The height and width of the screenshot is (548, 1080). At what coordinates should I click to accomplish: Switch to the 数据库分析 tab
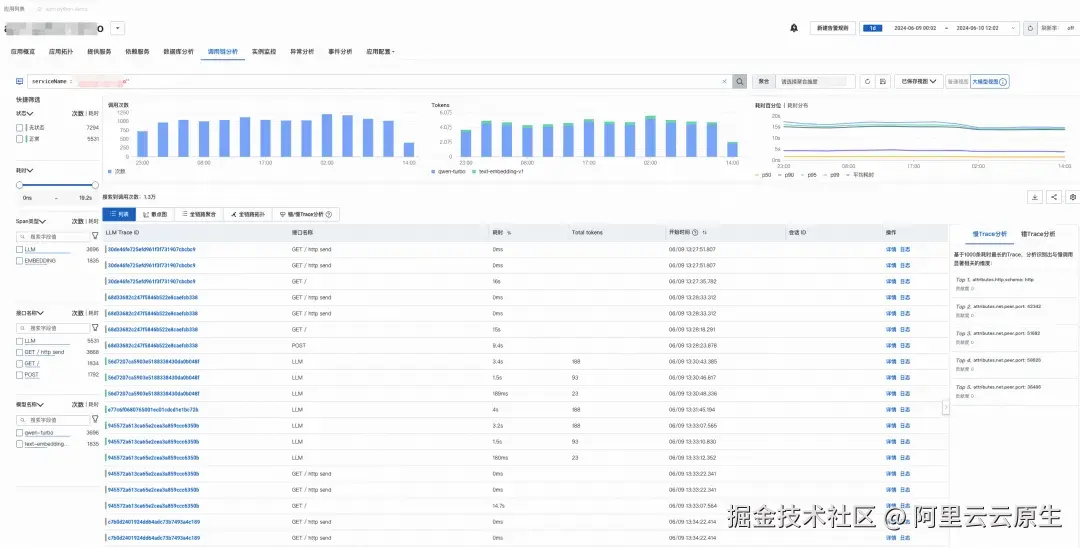pos(178,52)
